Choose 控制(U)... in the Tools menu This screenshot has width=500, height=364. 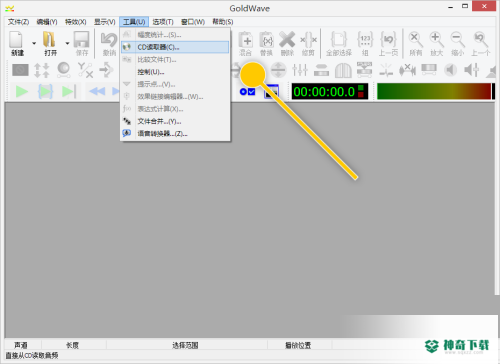[x=175, y=72]
